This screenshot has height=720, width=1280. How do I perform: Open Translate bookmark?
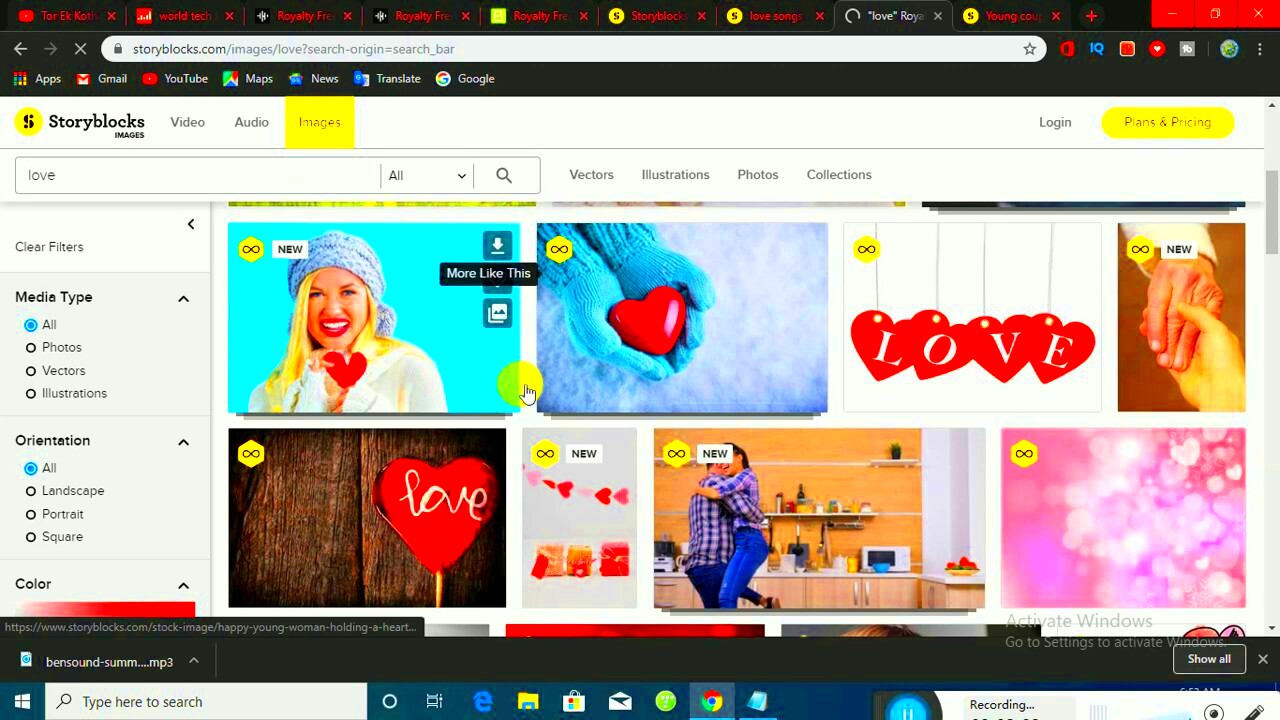pyautogui.click(x=386, y=79)
